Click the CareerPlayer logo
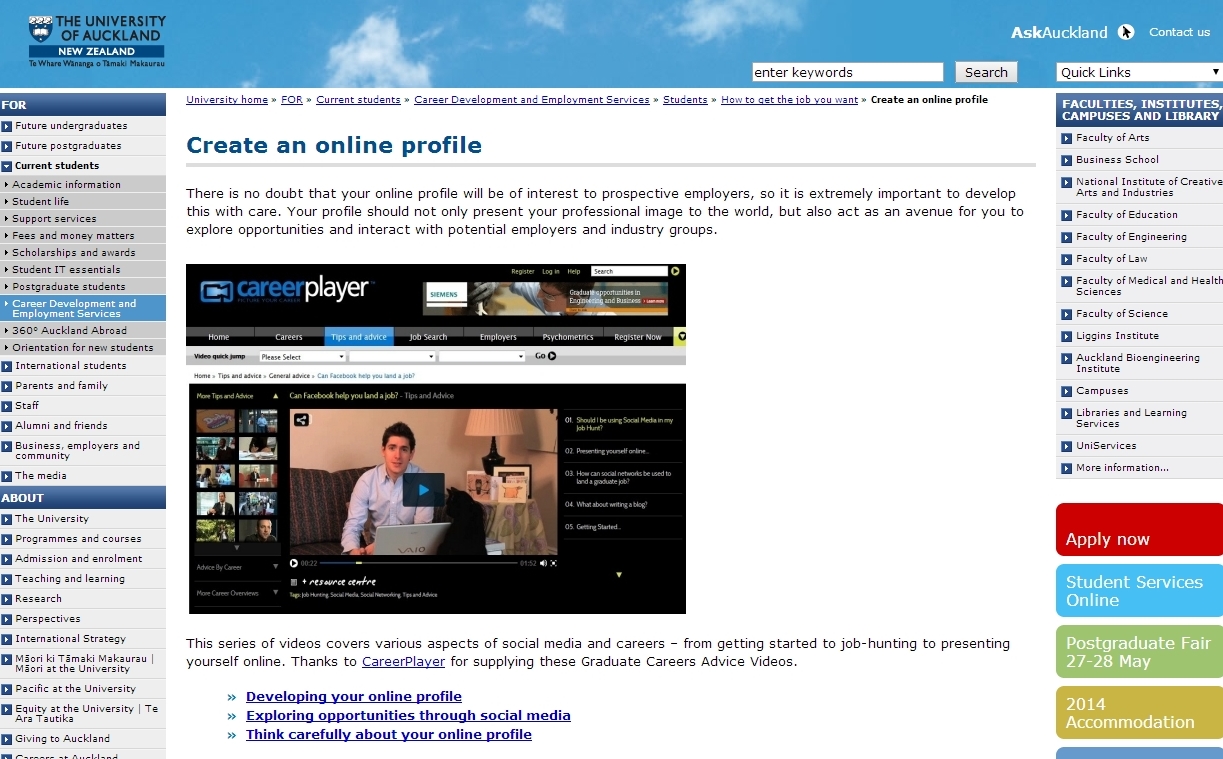 pyautogui.click(x=285, y=291)
